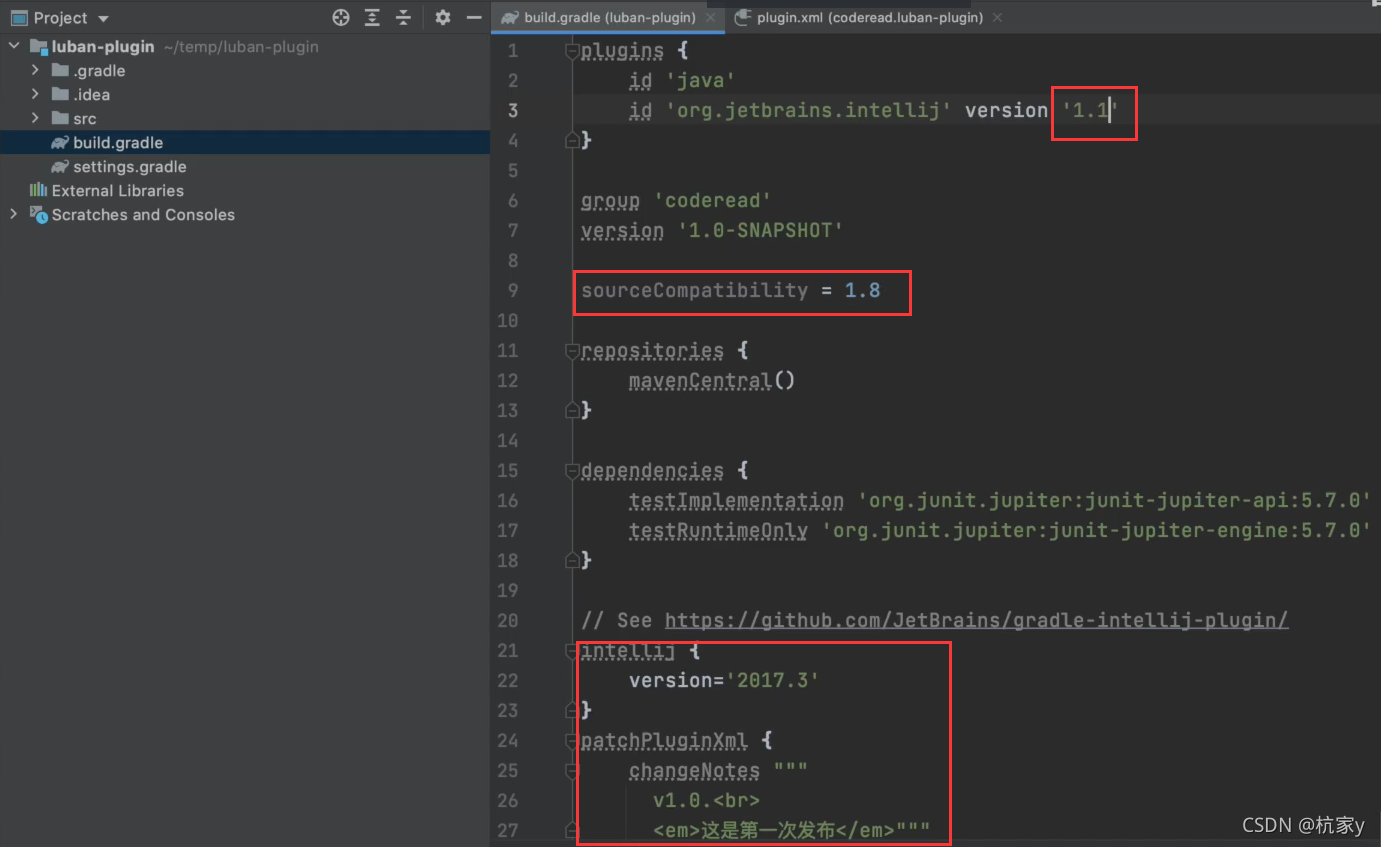The image size is (1381, 847).
Task: Switch to build.gradle (luban-plugin) tab
Action: [x=609, y=18]
